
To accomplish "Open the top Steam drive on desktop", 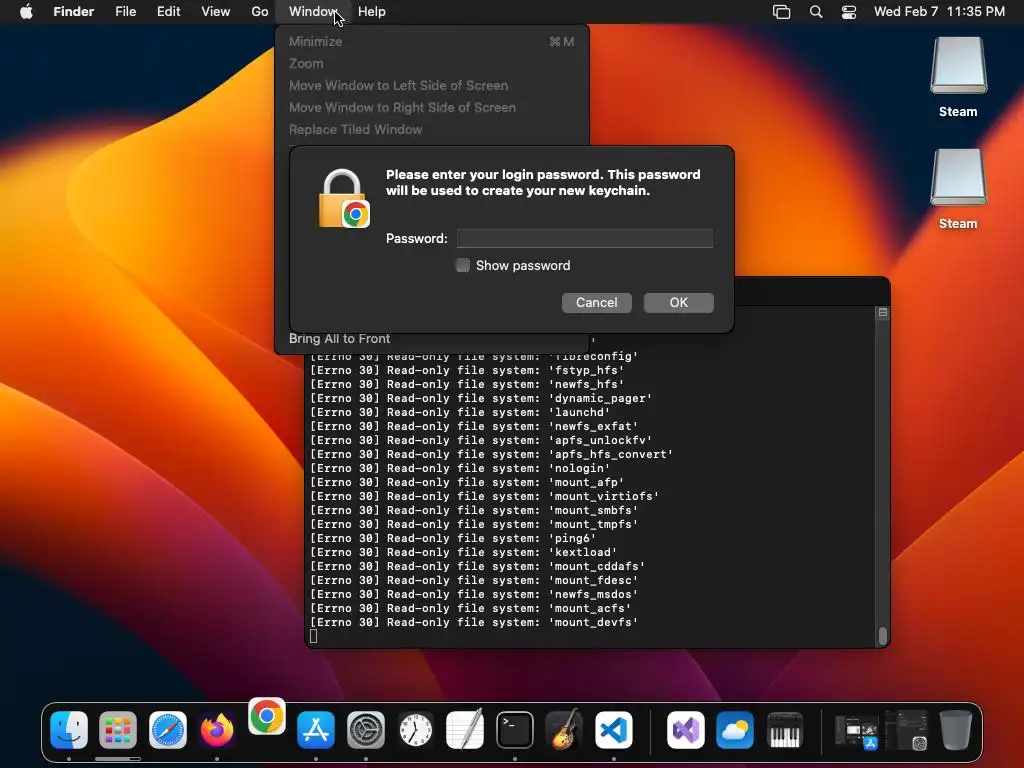I will coord(958,65).
